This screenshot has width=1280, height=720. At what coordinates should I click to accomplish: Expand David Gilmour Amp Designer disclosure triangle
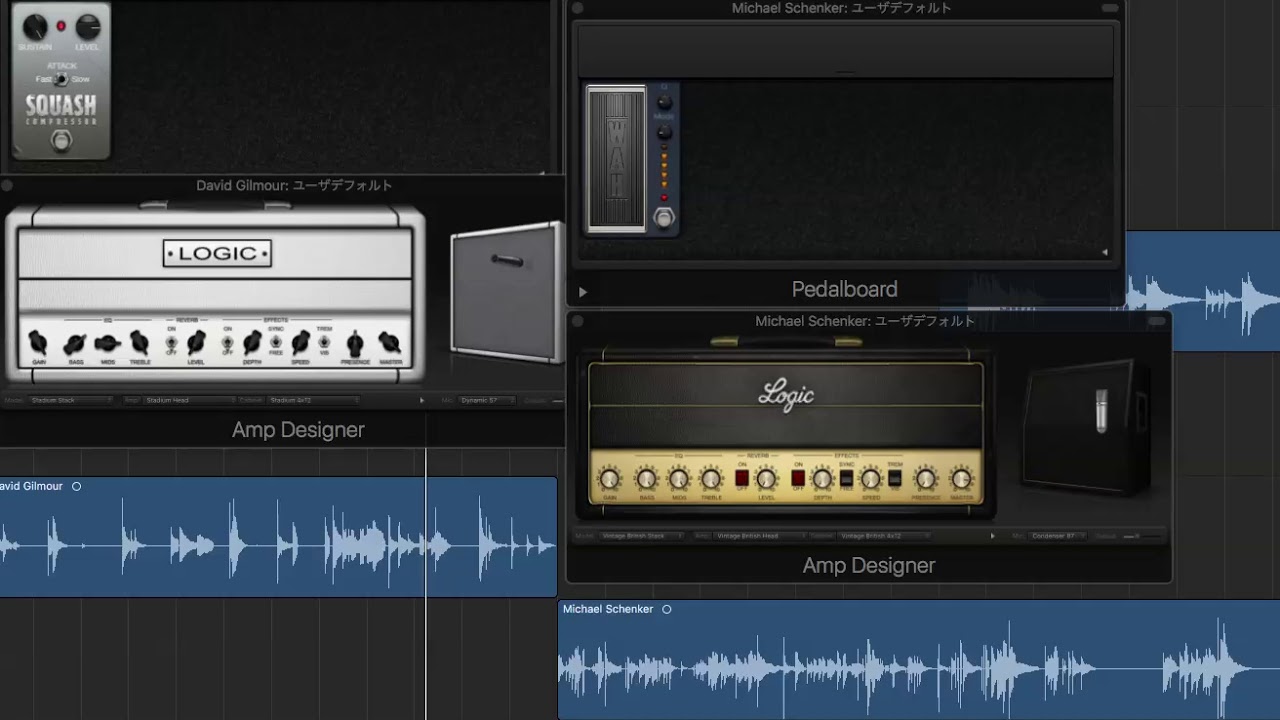[422, 400]
